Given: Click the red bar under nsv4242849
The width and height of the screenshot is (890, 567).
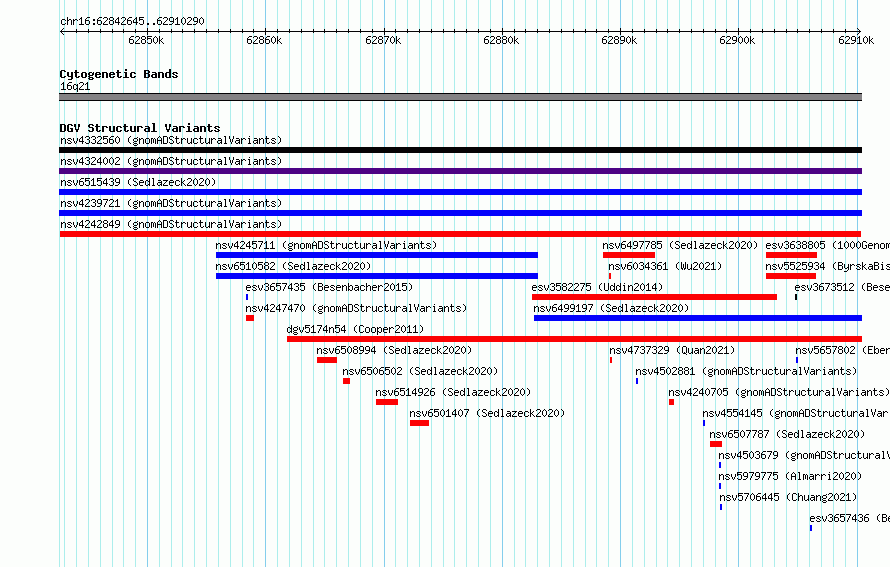Looking at the screenshot, I should [460, 234].
